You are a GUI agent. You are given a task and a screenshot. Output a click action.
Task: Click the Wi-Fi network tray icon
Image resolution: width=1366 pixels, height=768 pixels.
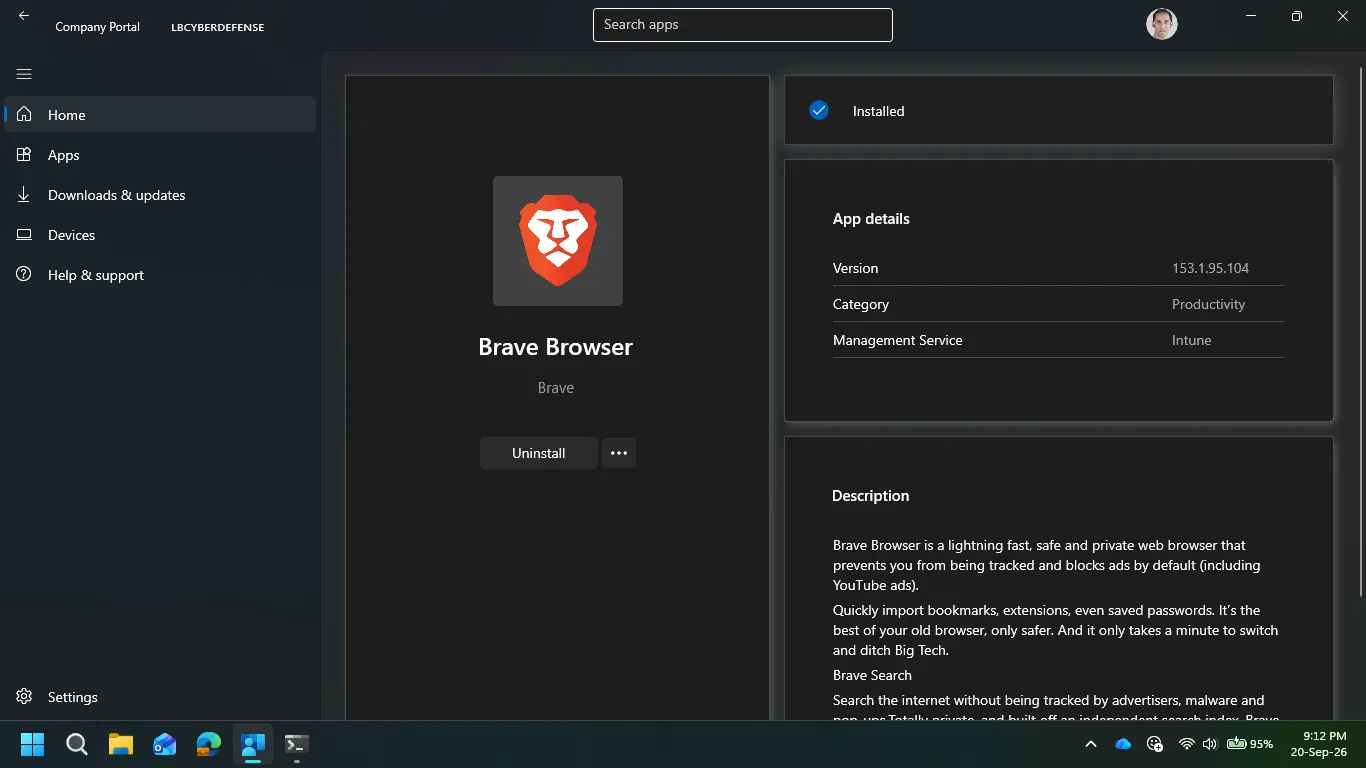[x=1187, y=744]
